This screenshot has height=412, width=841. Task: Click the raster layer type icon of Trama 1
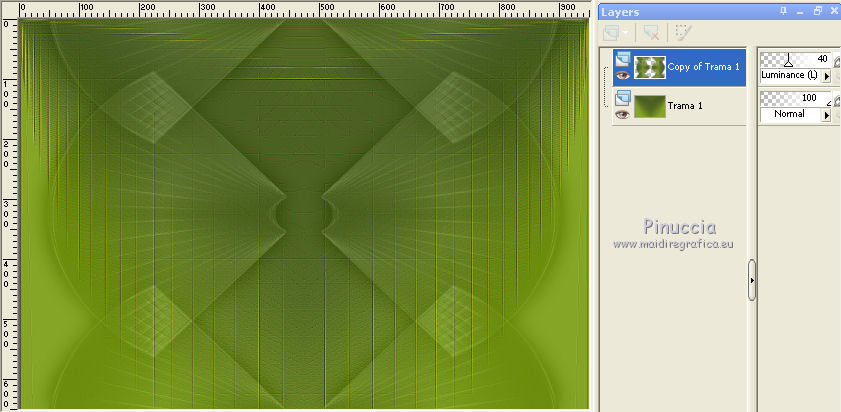pyautogui.click(x=623, y=97)
